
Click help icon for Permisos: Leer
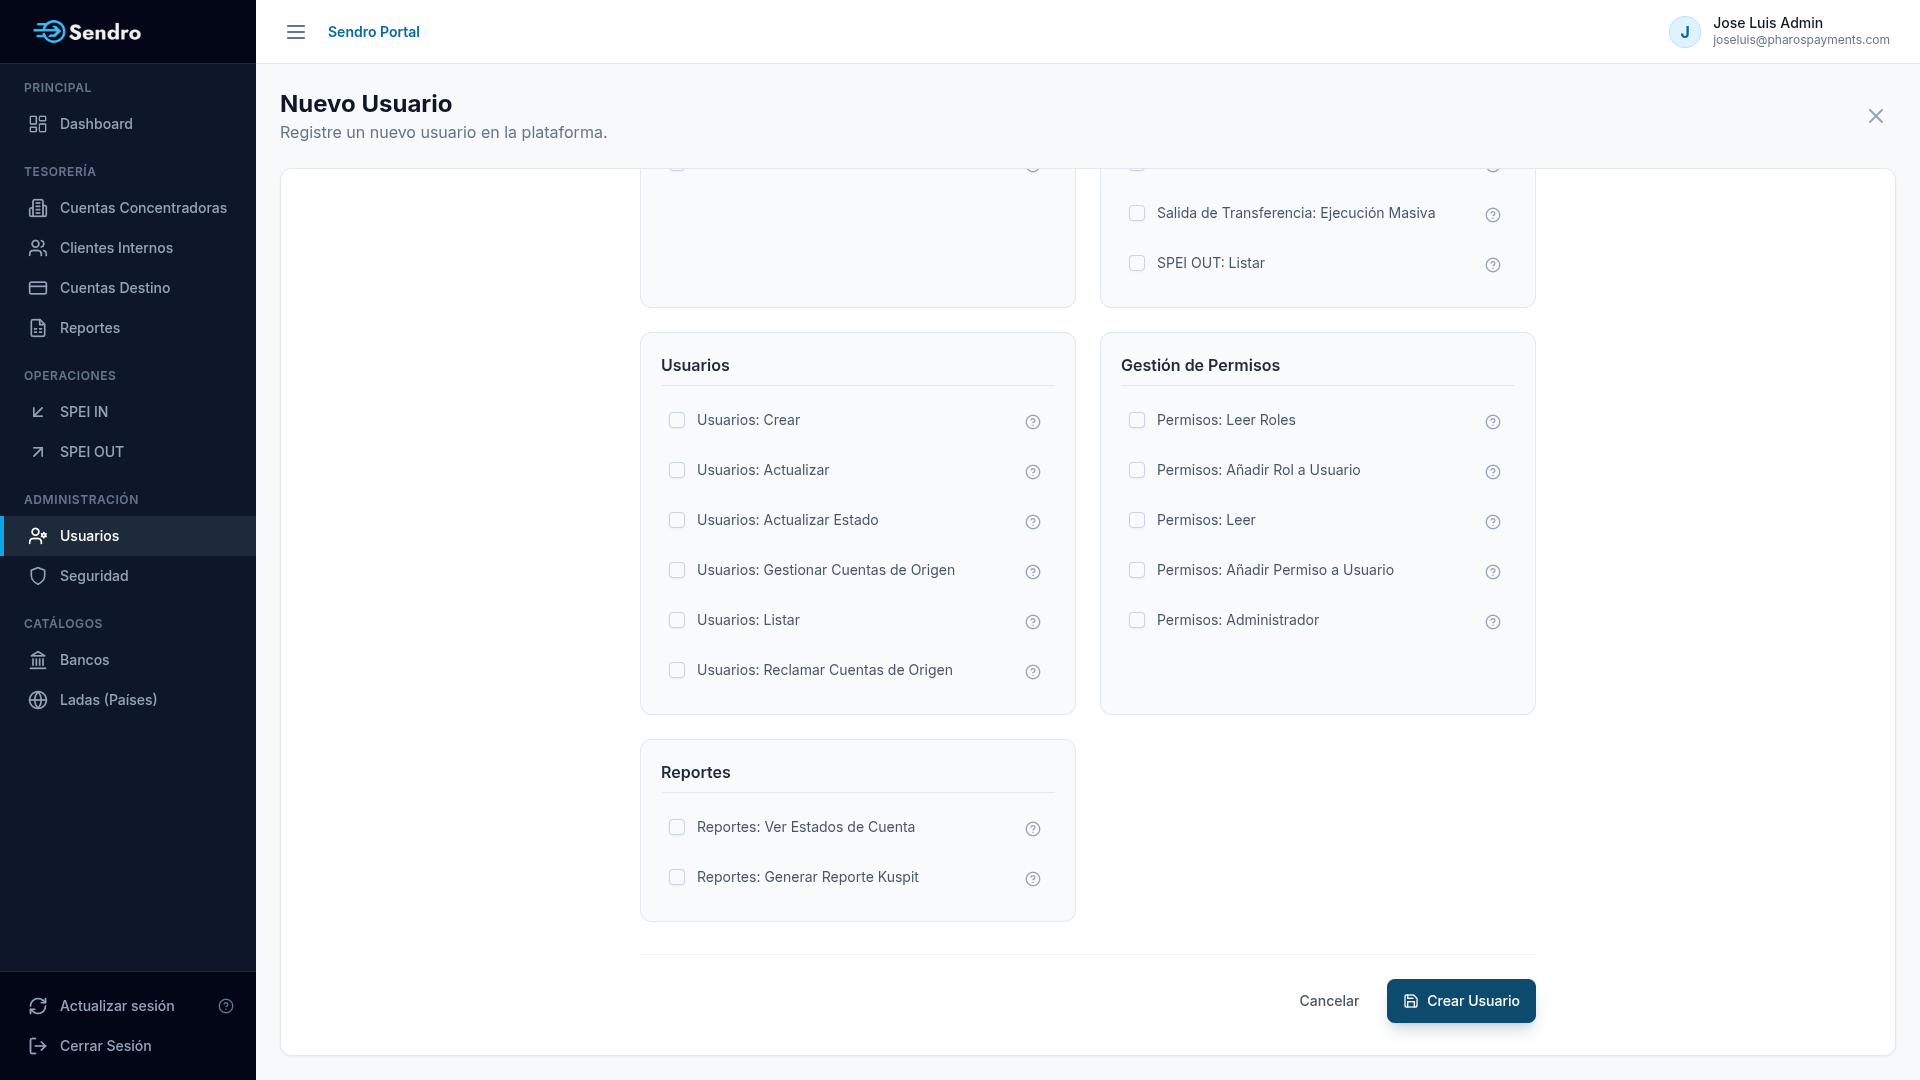1493,522
